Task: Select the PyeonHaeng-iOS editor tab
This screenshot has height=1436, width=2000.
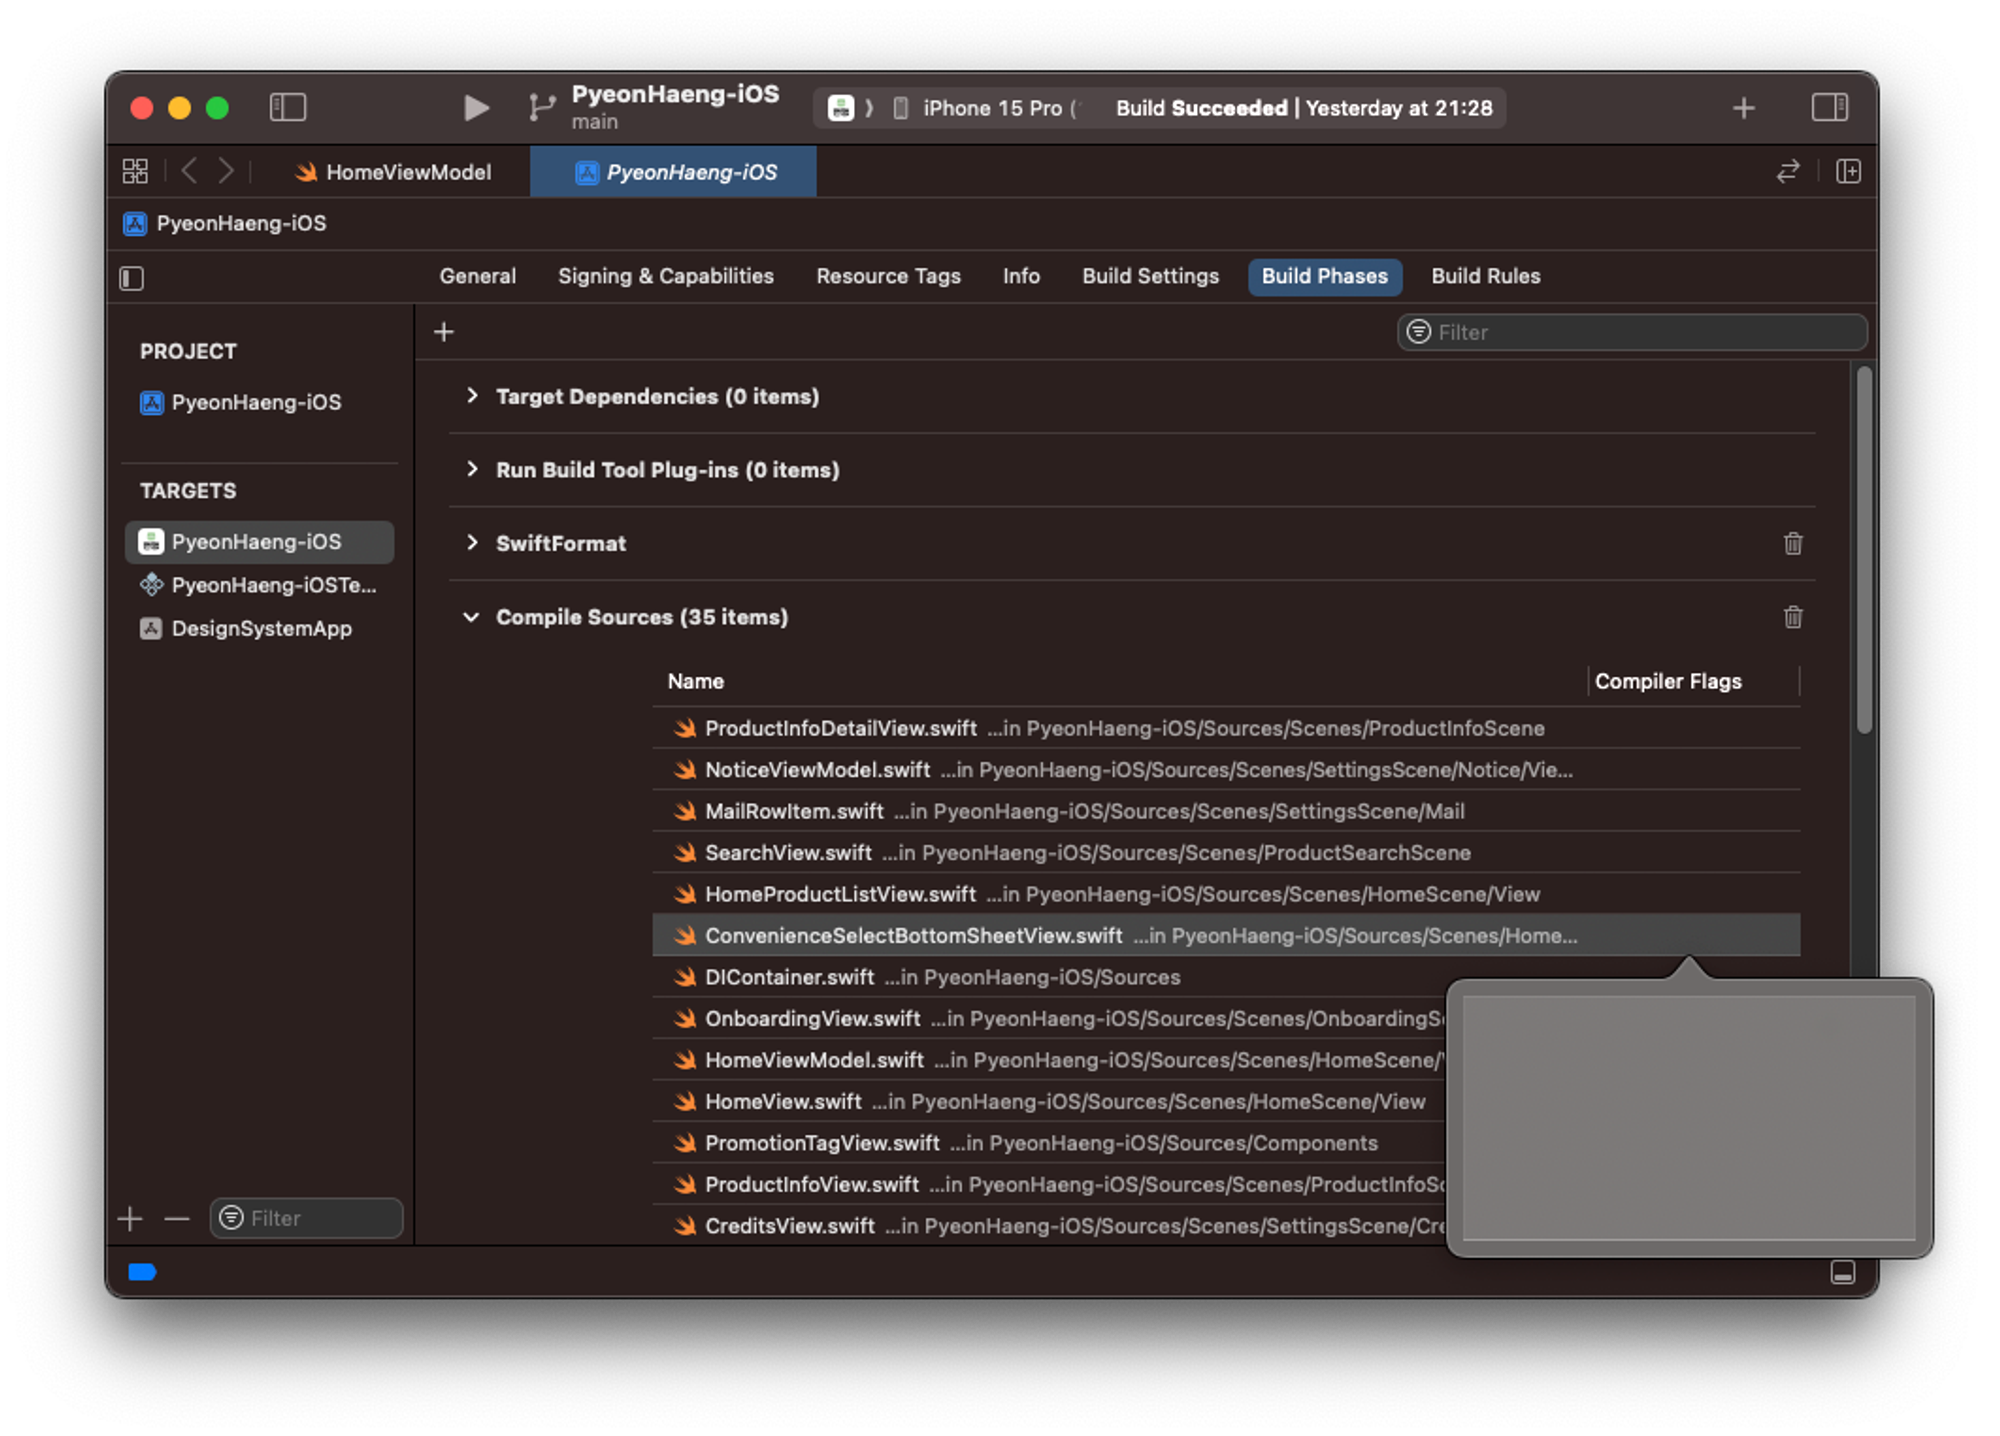Action: pos(674,172)
